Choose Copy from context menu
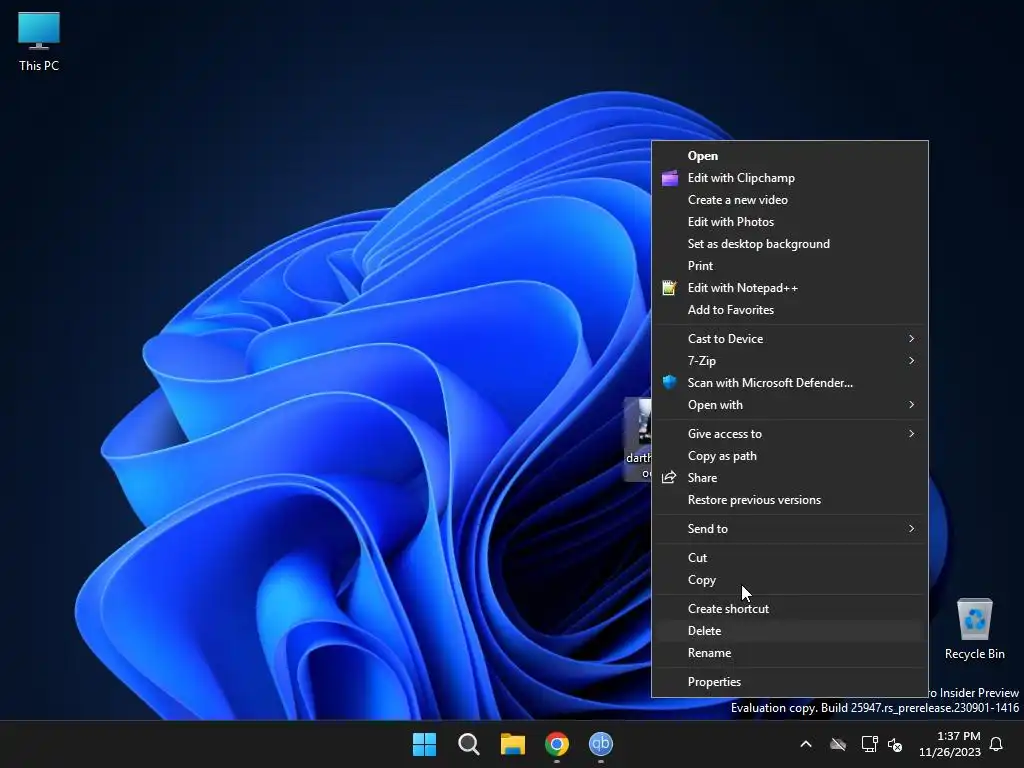 pos(790,579)
